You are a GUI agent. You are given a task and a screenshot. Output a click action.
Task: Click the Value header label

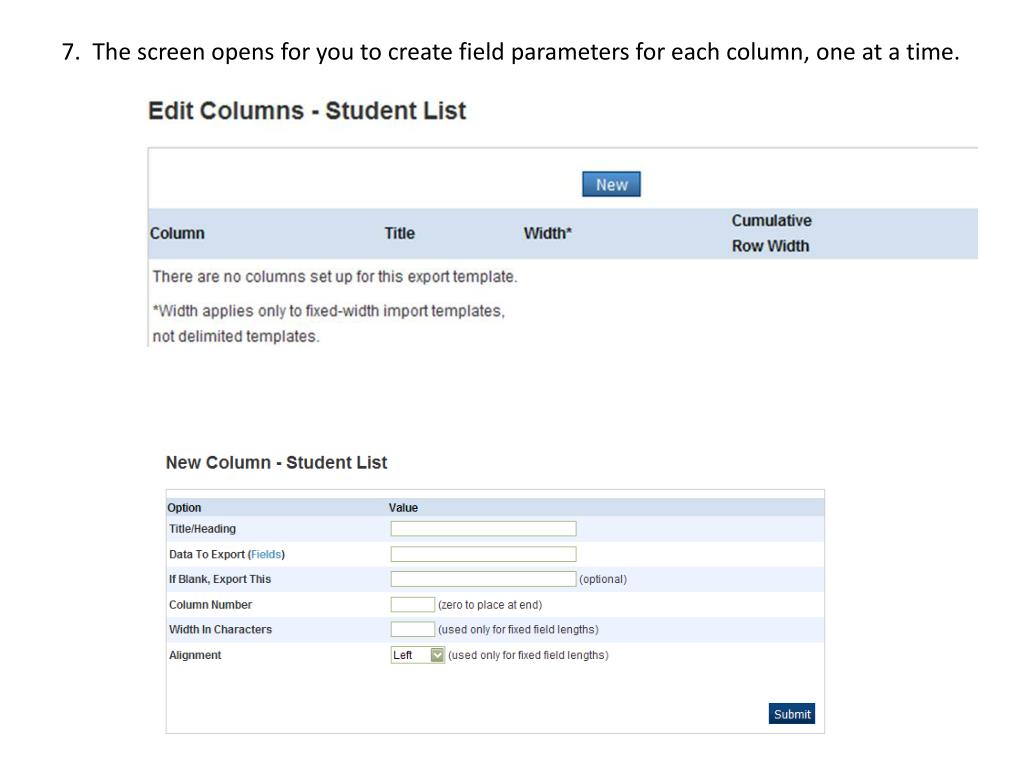pos(403,507)
